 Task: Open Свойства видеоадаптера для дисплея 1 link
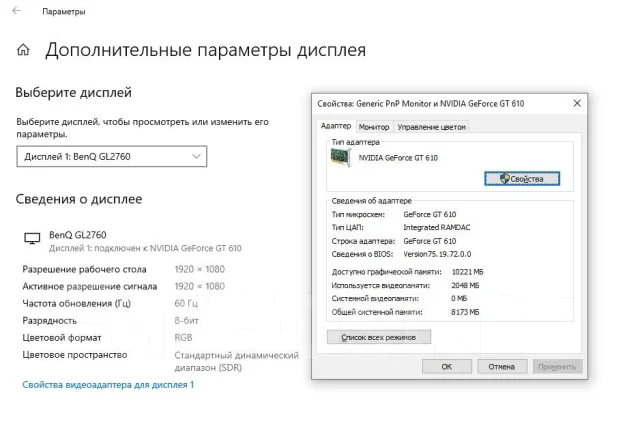[x=108, y=384]
